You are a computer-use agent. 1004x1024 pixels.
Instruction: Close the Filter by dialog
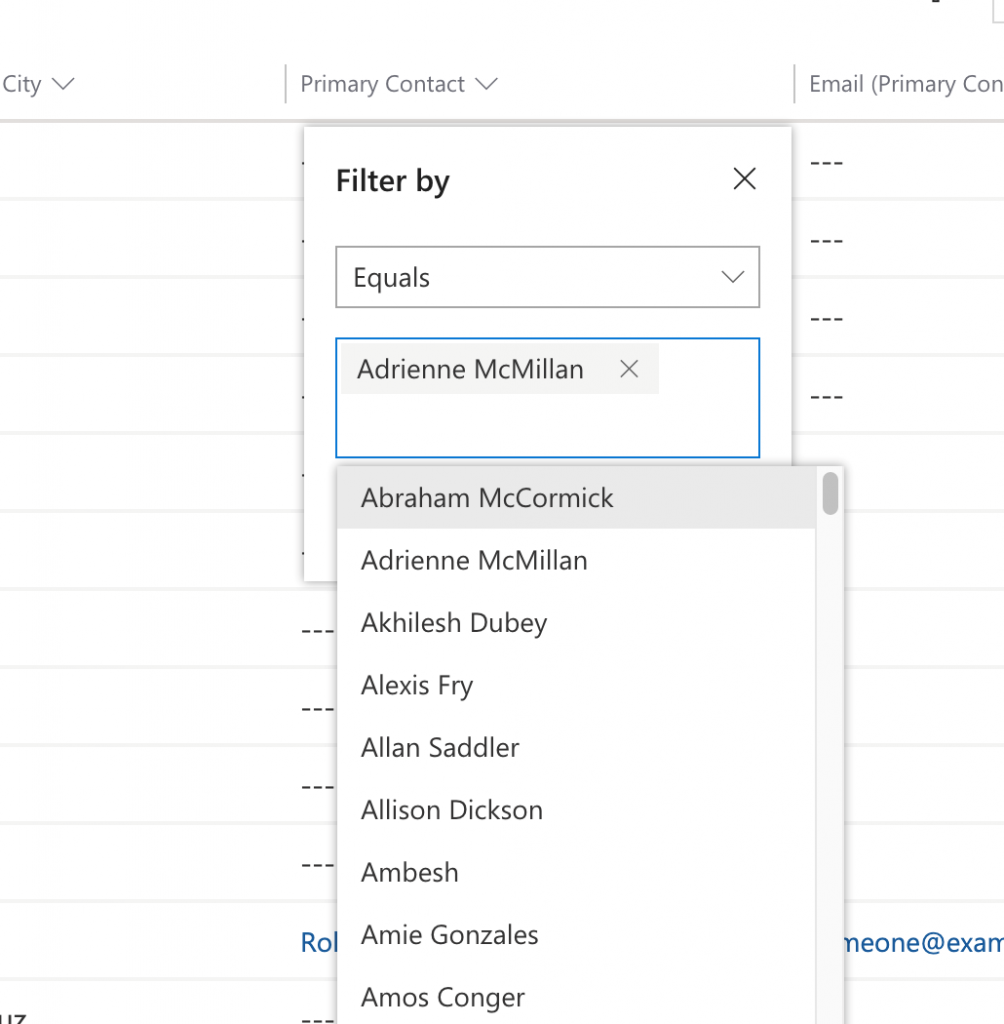(x=744, y=178)
